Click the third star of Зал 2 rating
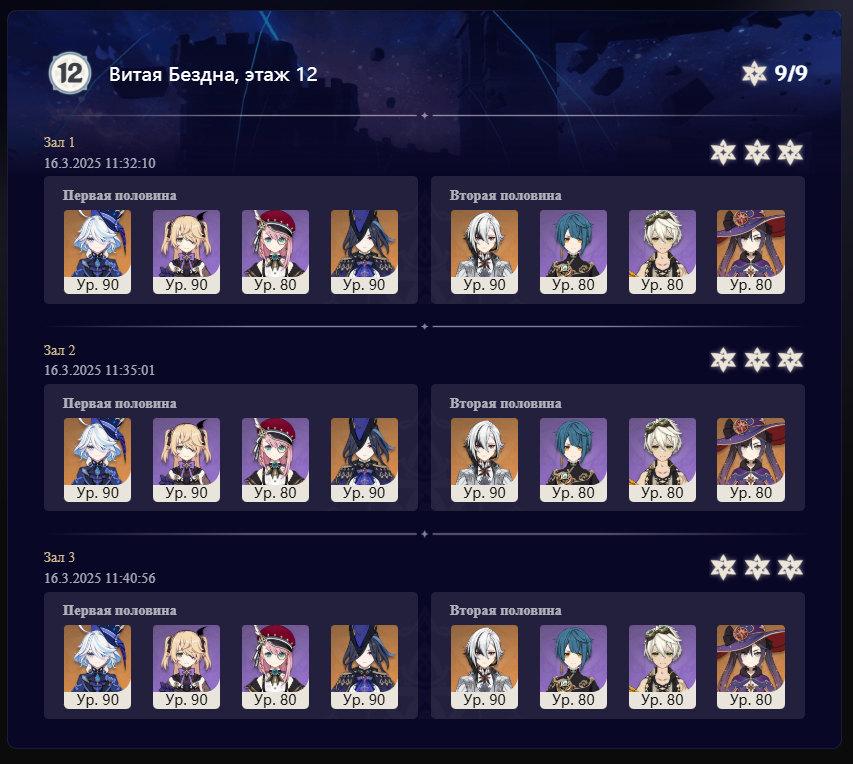The height and width of the screenshot is (764, 853). click(790, 360)
